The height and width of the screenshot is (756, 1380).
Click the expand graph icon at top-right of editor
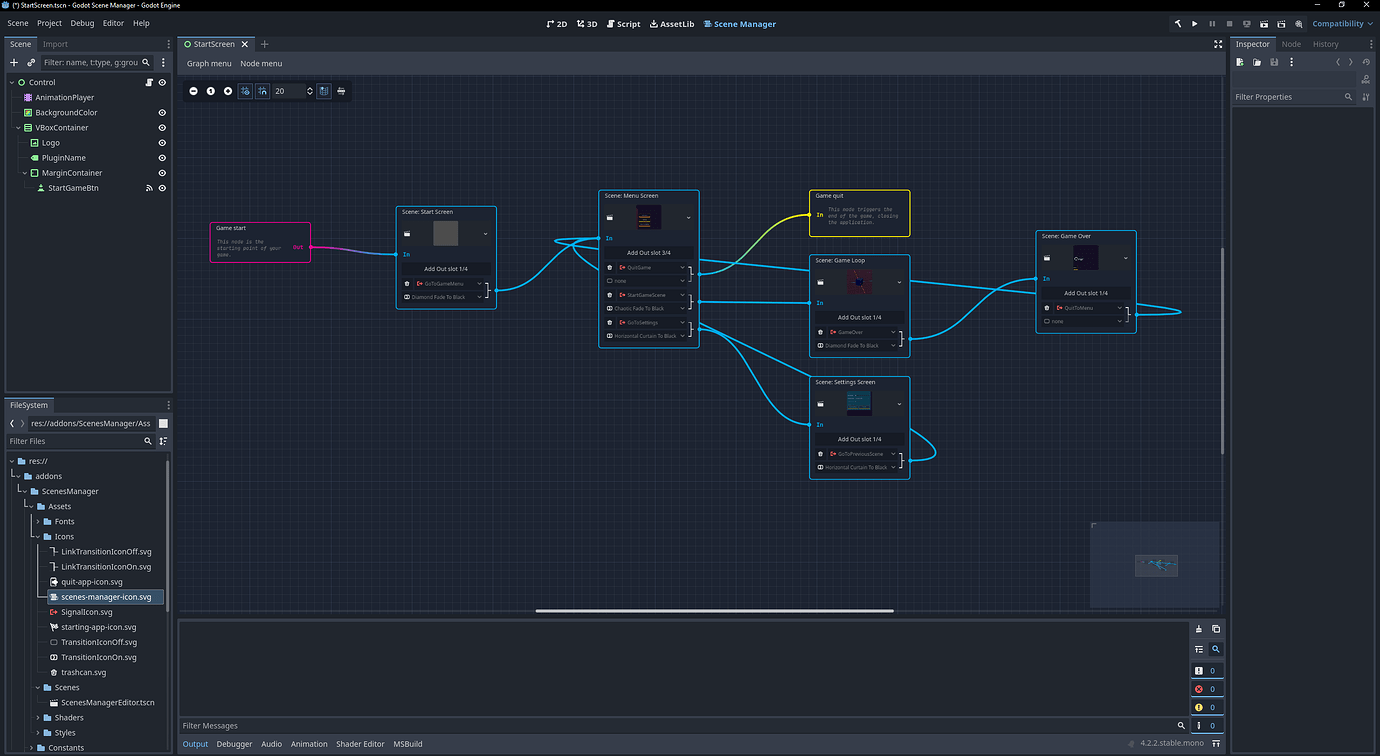(x=1218, y=44)
